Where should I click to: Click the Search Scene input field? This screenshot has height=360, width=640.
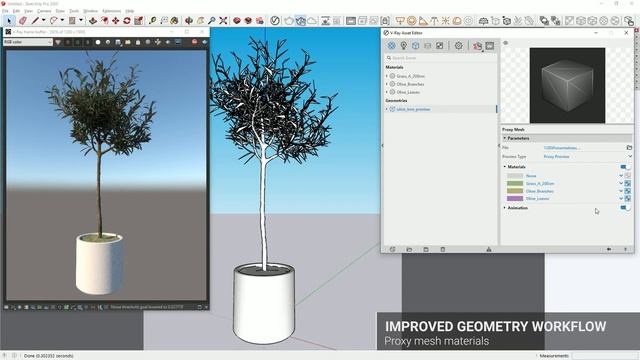(440, 58)
